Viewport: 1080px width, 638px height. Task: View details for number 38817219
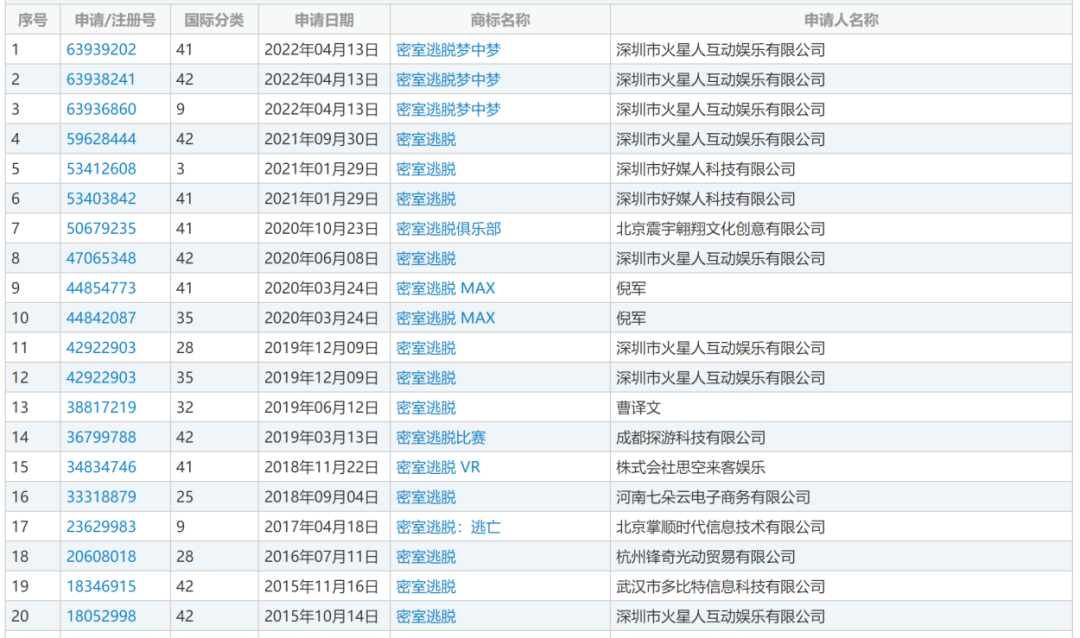(101, 408)
